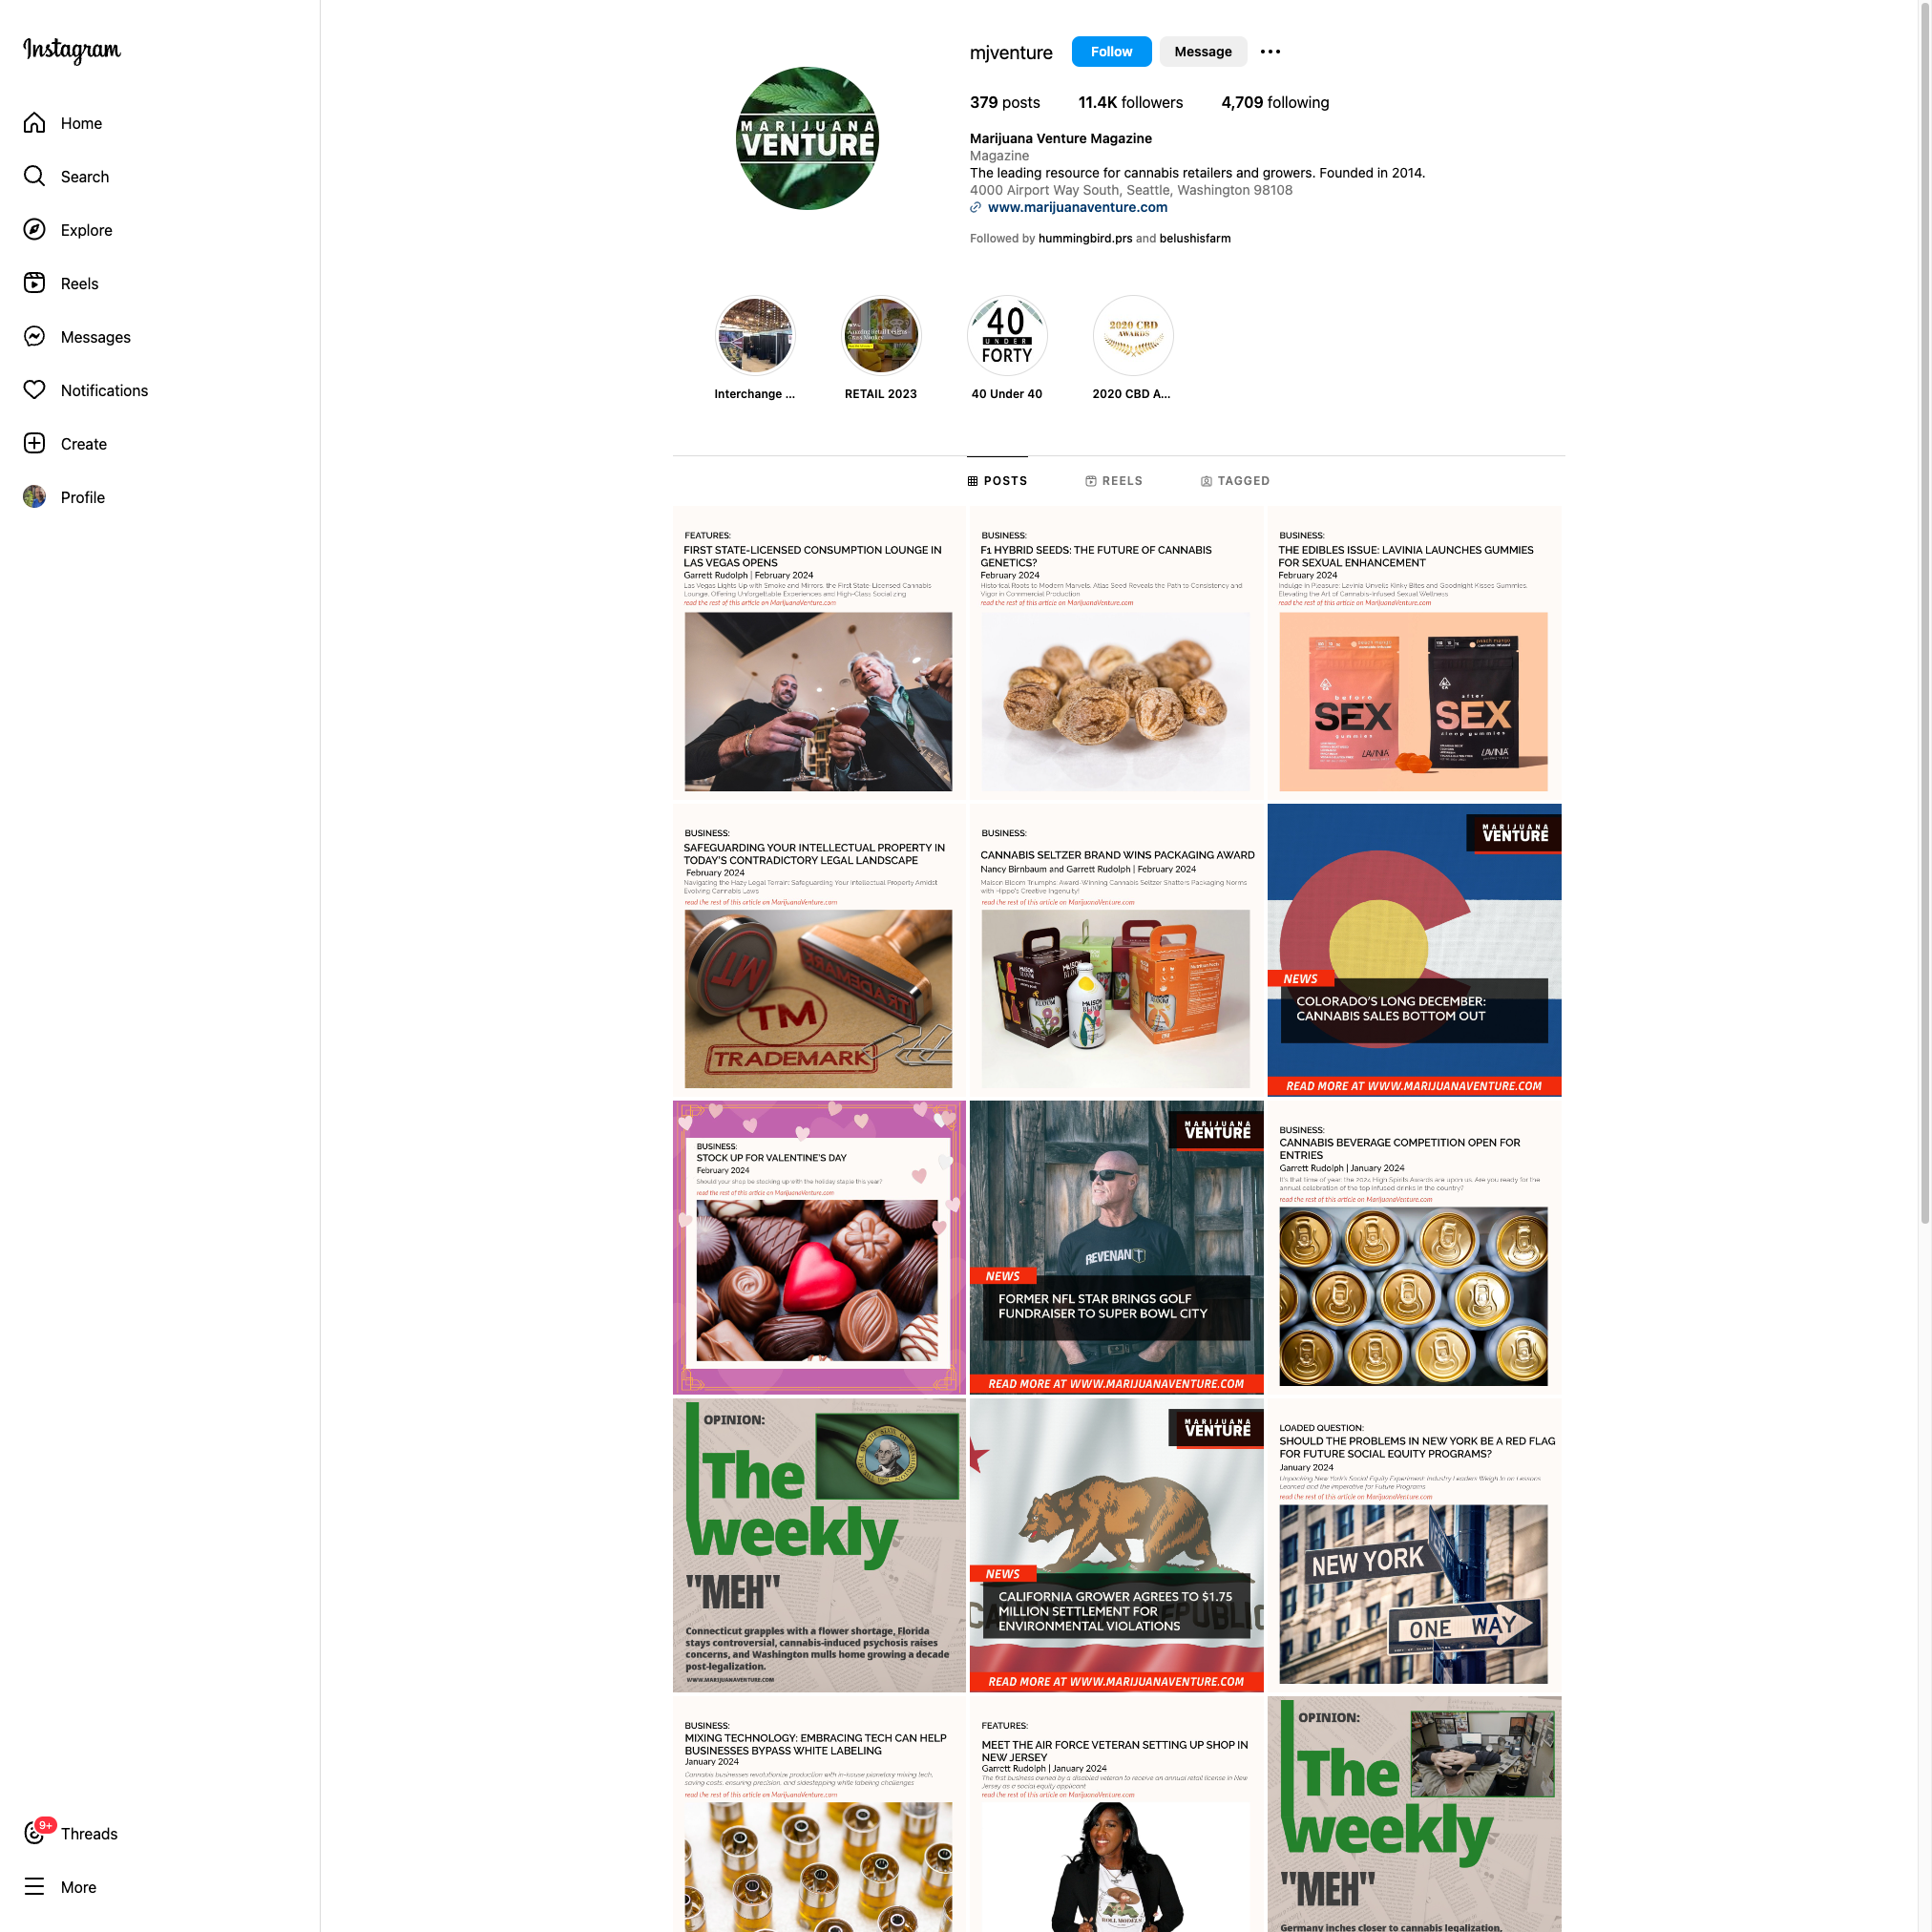Open the Explore compass icon
The width and height of the screenshot is (1932, 1932).
point(34,230)
